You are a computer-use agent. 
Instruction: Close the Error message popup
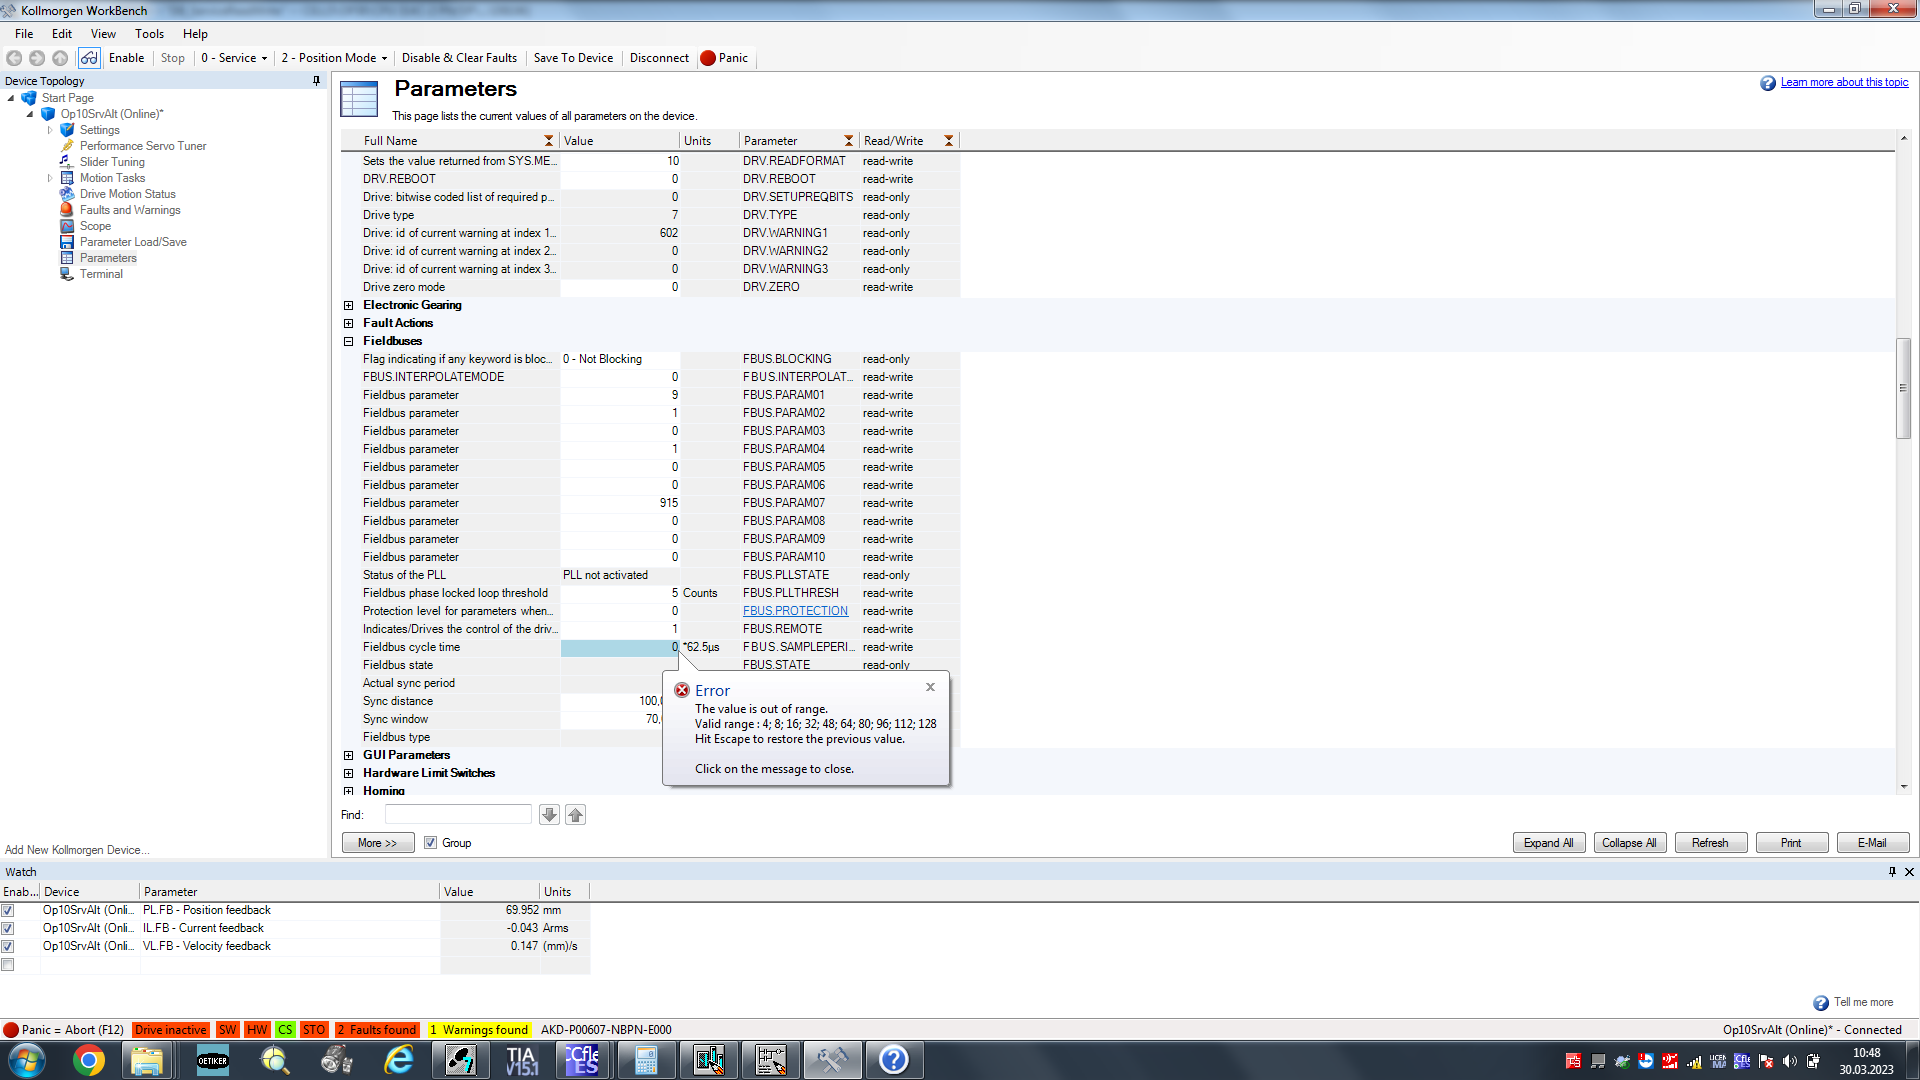coord(930,687)
